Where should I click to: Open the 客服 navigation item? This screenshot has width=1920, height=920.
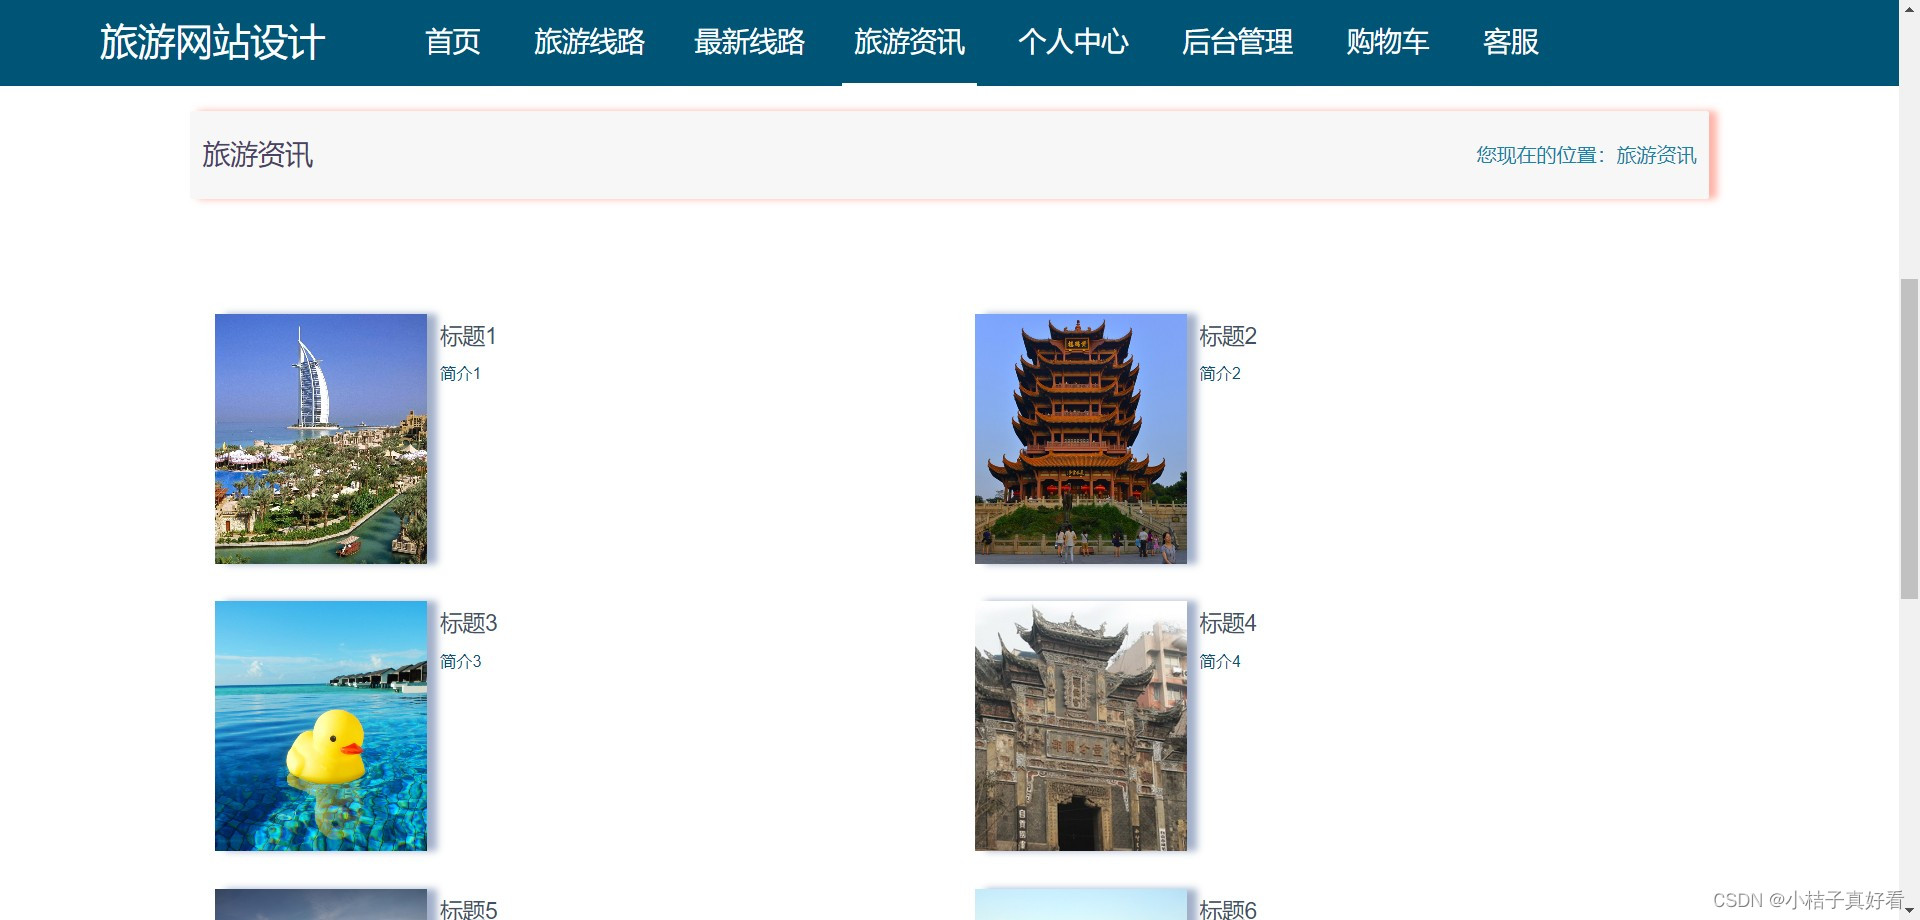pyautogui.click(x=1510, y=42)
